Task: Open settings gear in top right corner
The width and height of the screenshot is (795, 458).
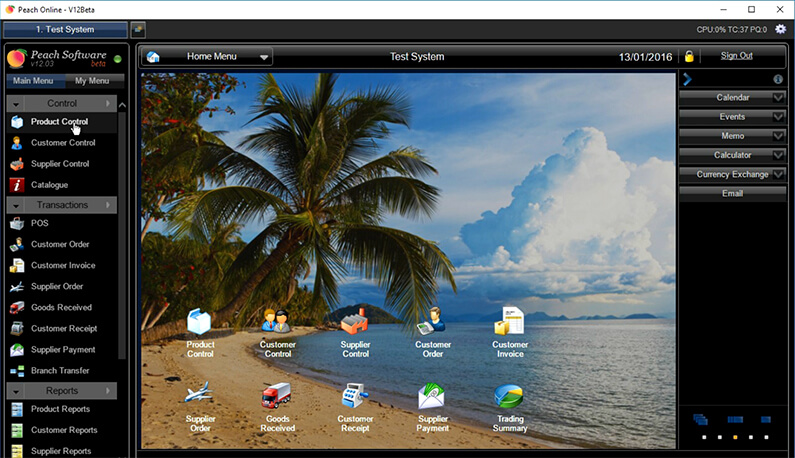Action: pos(780,29)
